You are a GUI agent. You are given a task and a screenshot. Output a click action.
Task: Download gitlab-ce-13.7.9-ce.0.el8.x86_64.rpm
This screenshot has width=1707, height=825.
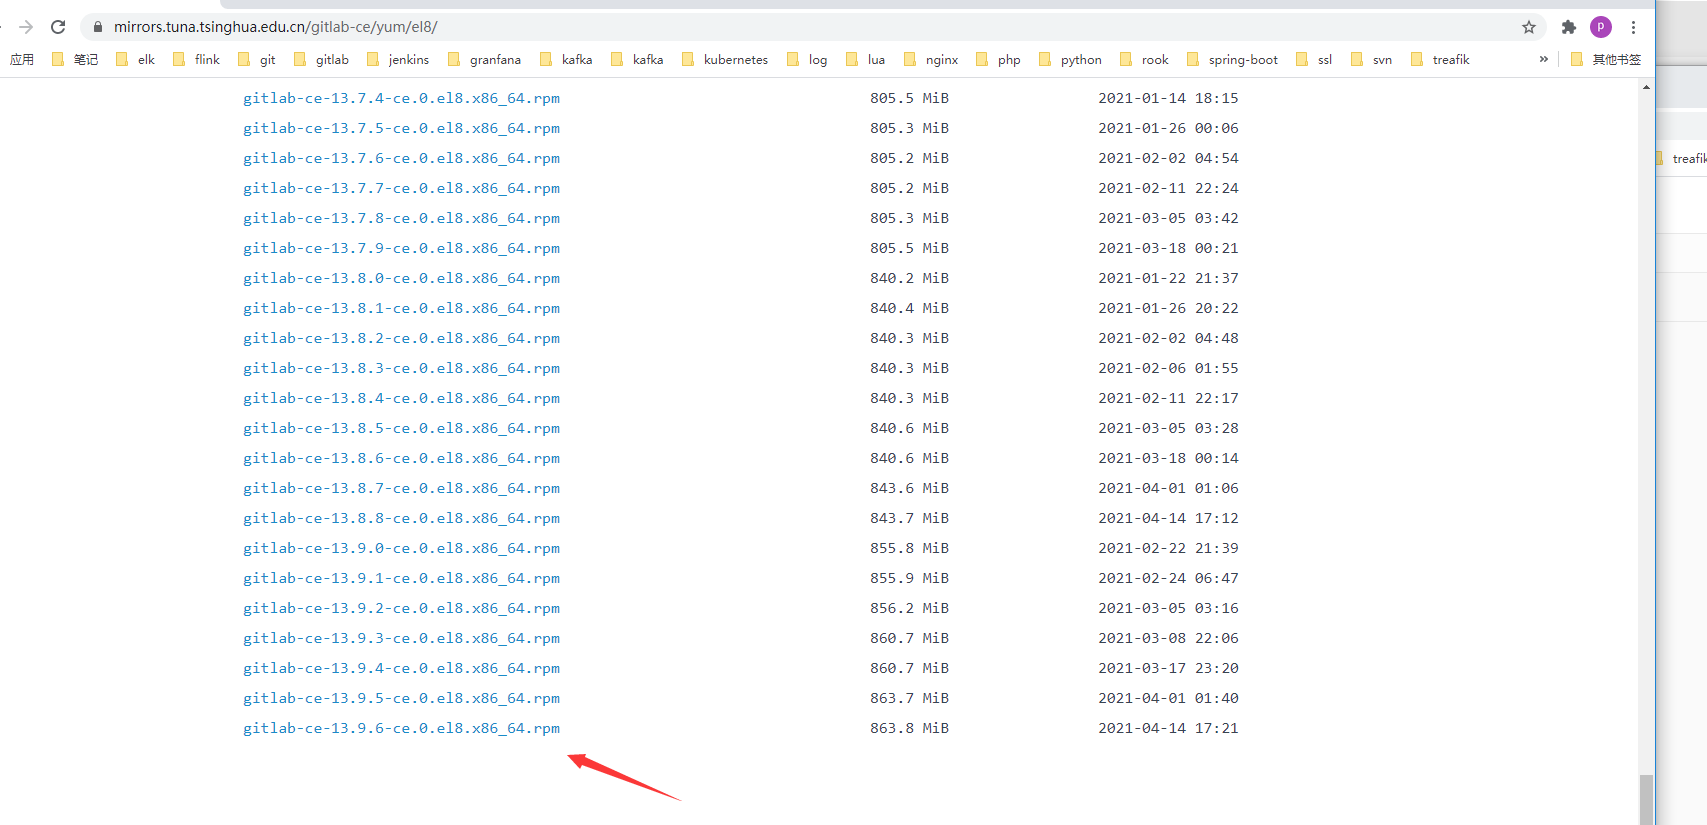[401, 248]
